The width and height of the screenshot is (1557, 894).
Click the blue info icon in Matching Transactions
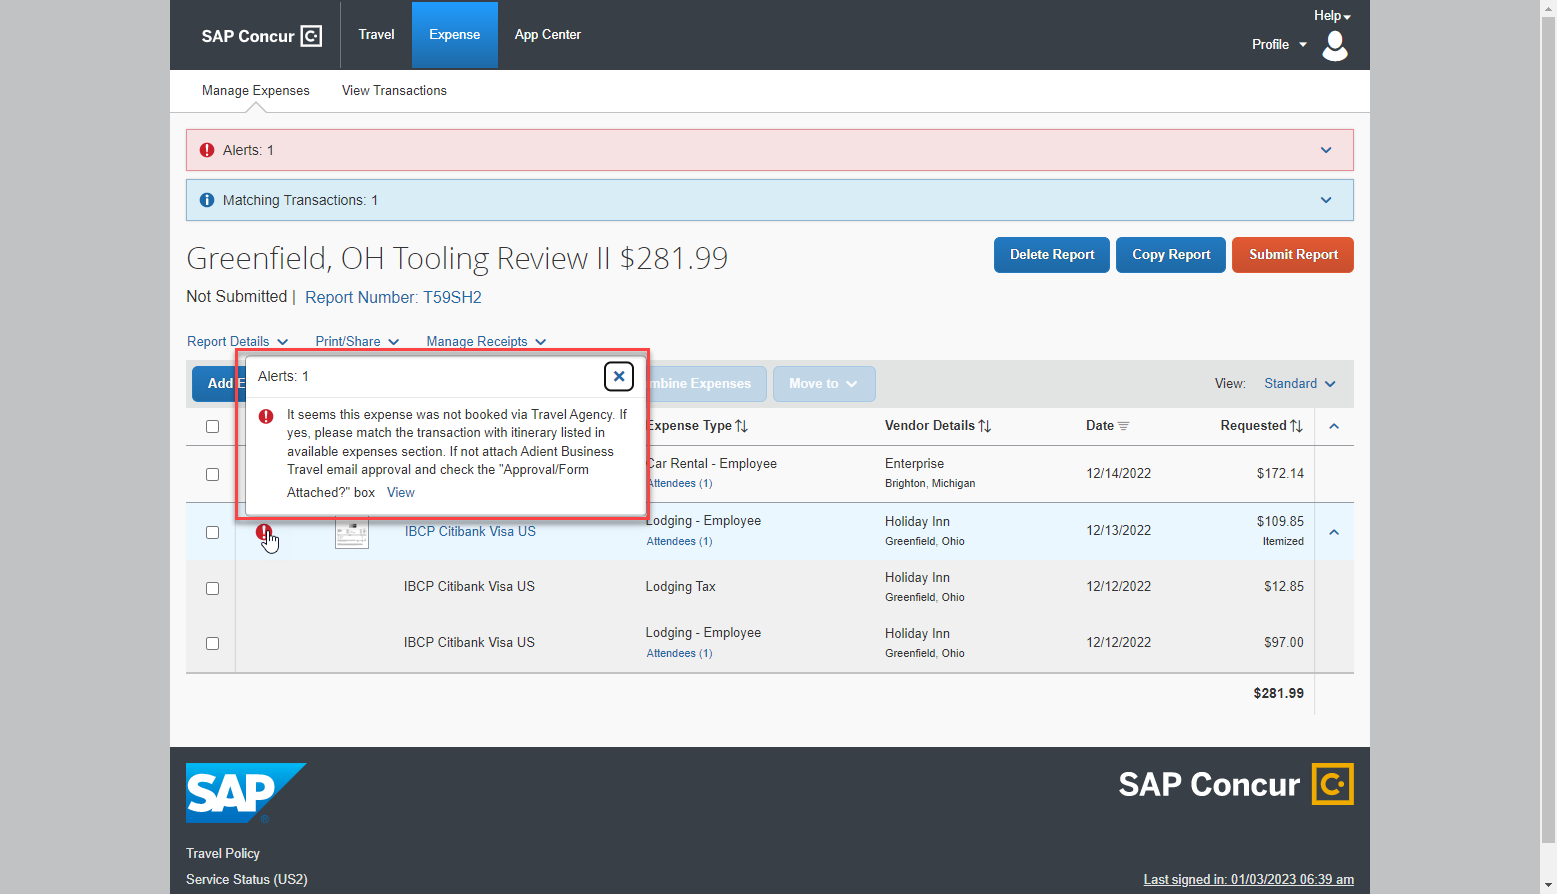click(207, 200)
